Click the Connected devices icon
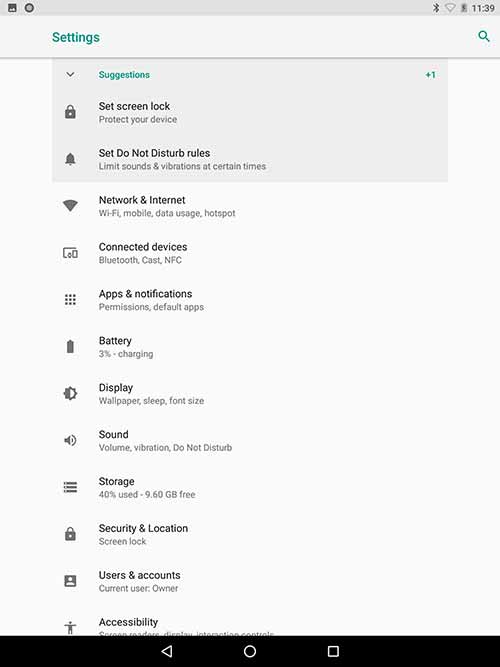The image size is (500, 667). 70,253
